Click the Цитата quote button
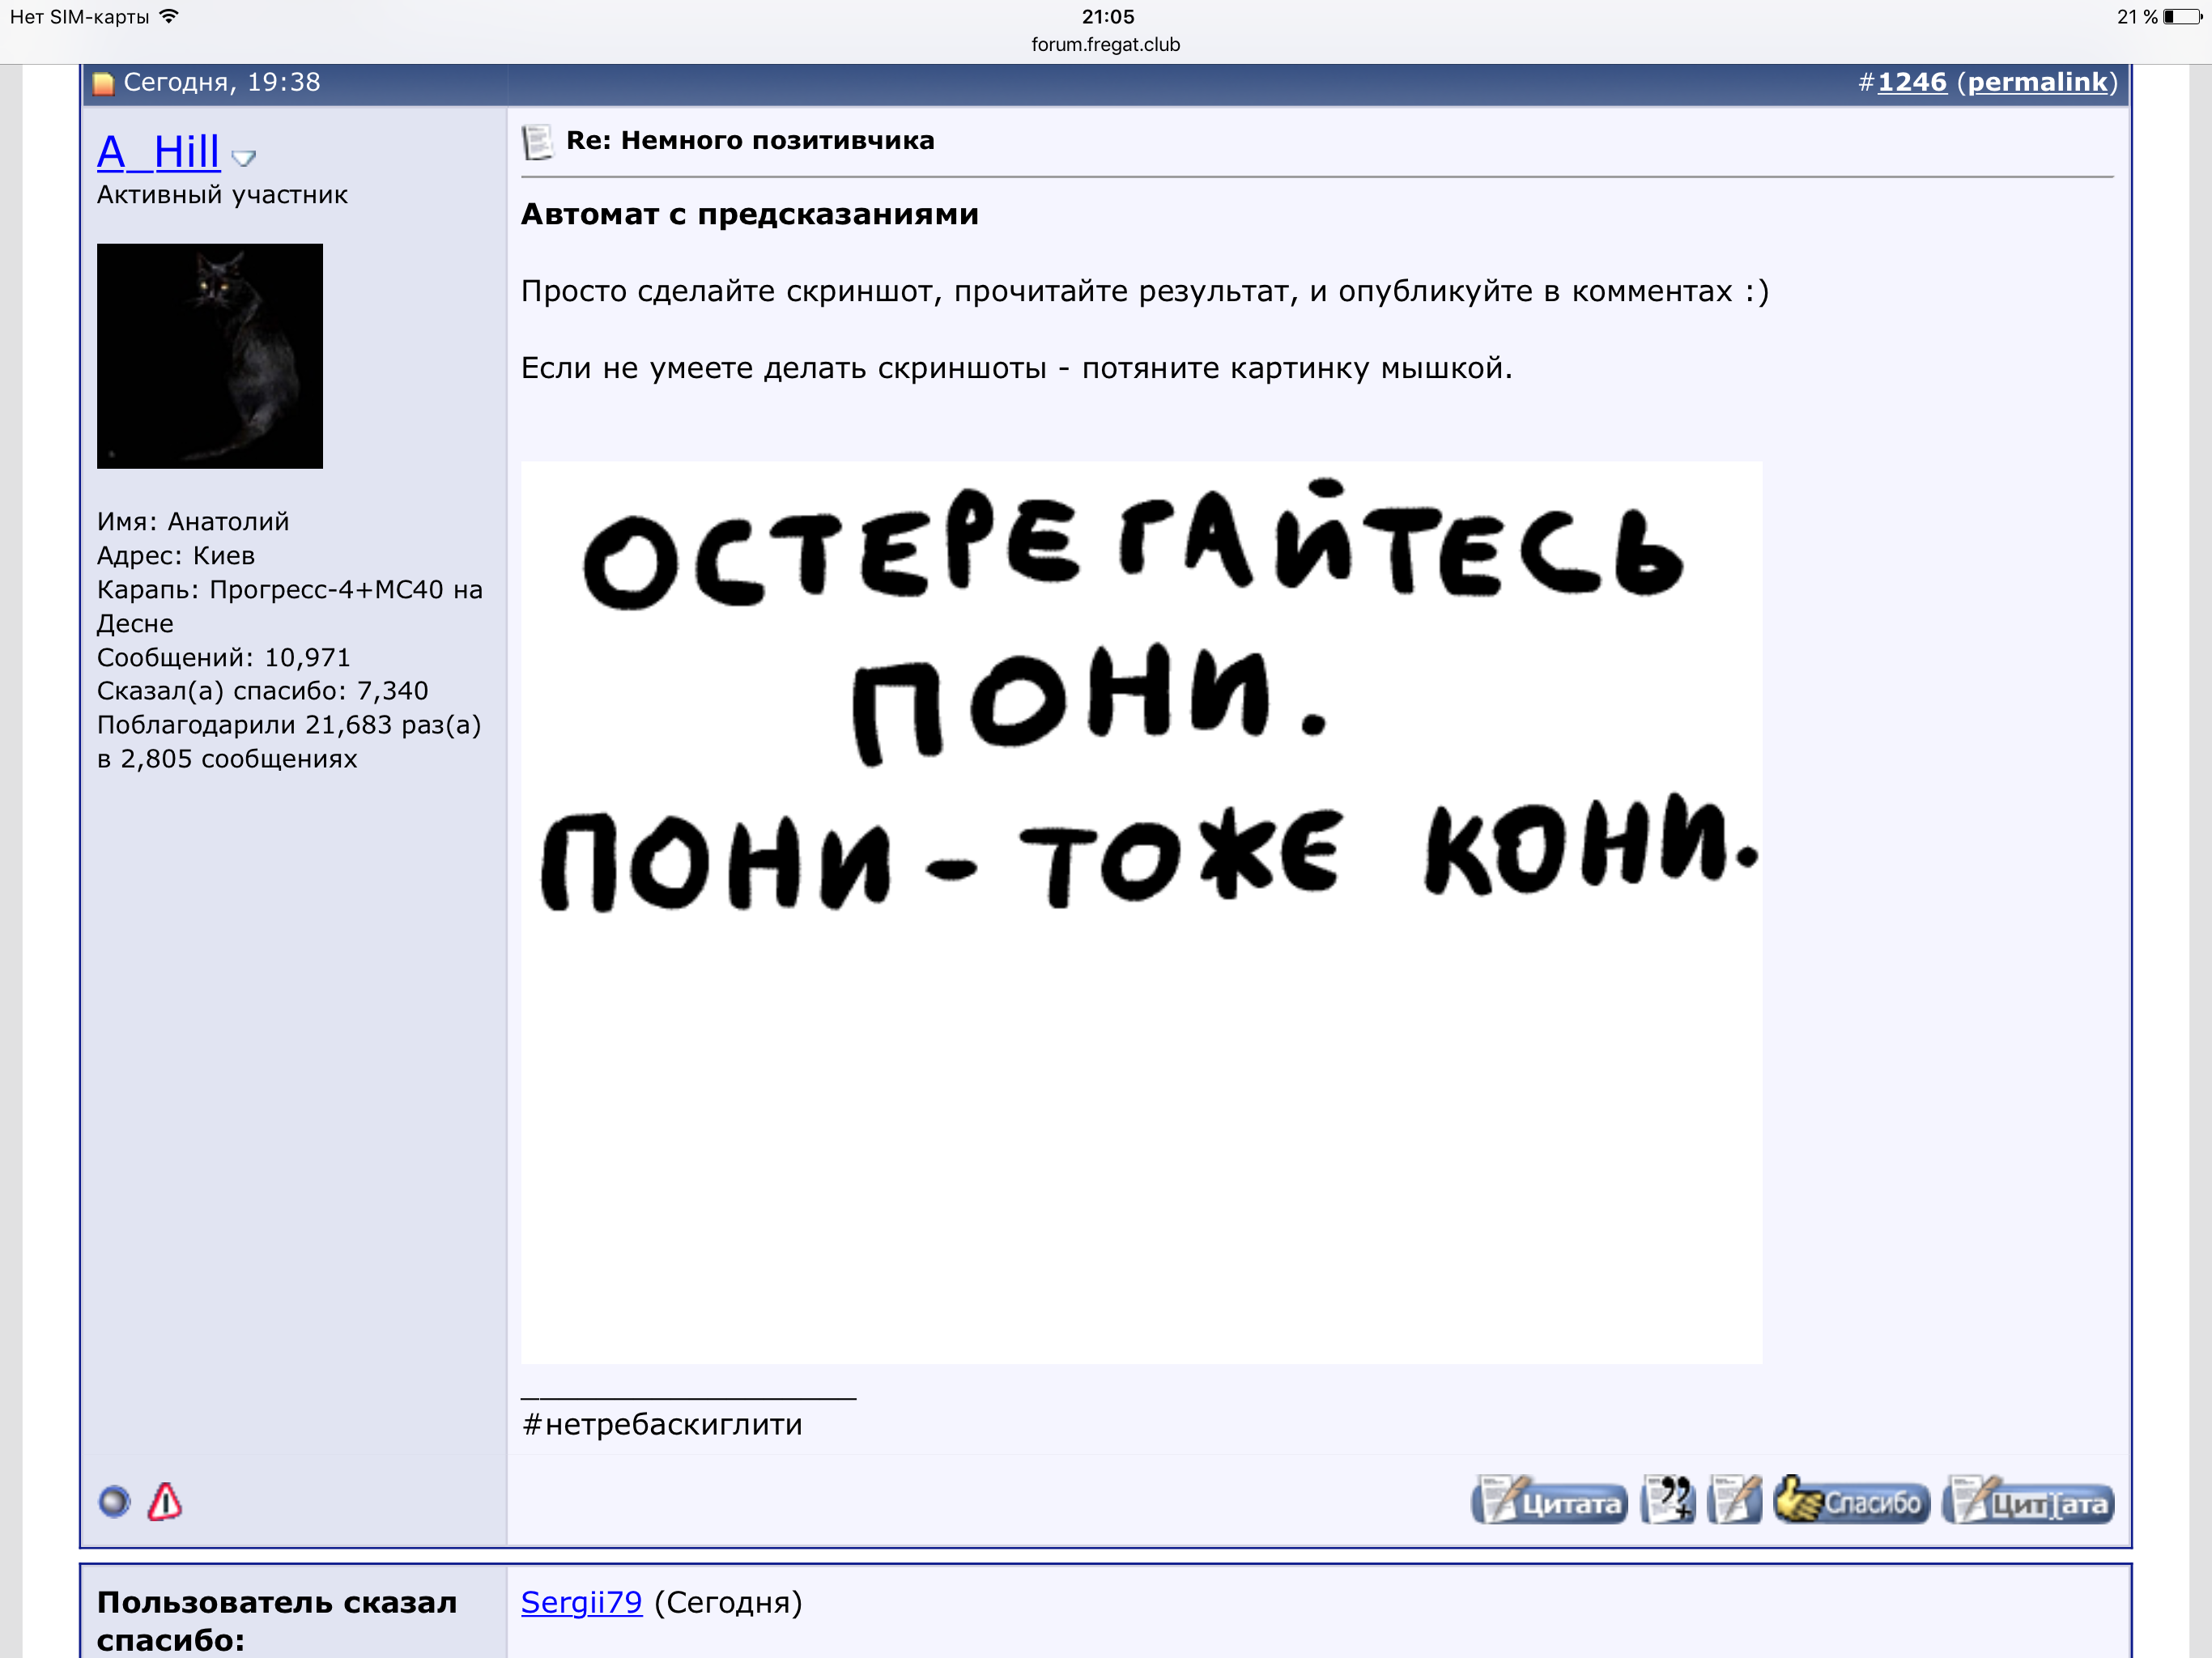2212x1658 pixels. 1549,1502
